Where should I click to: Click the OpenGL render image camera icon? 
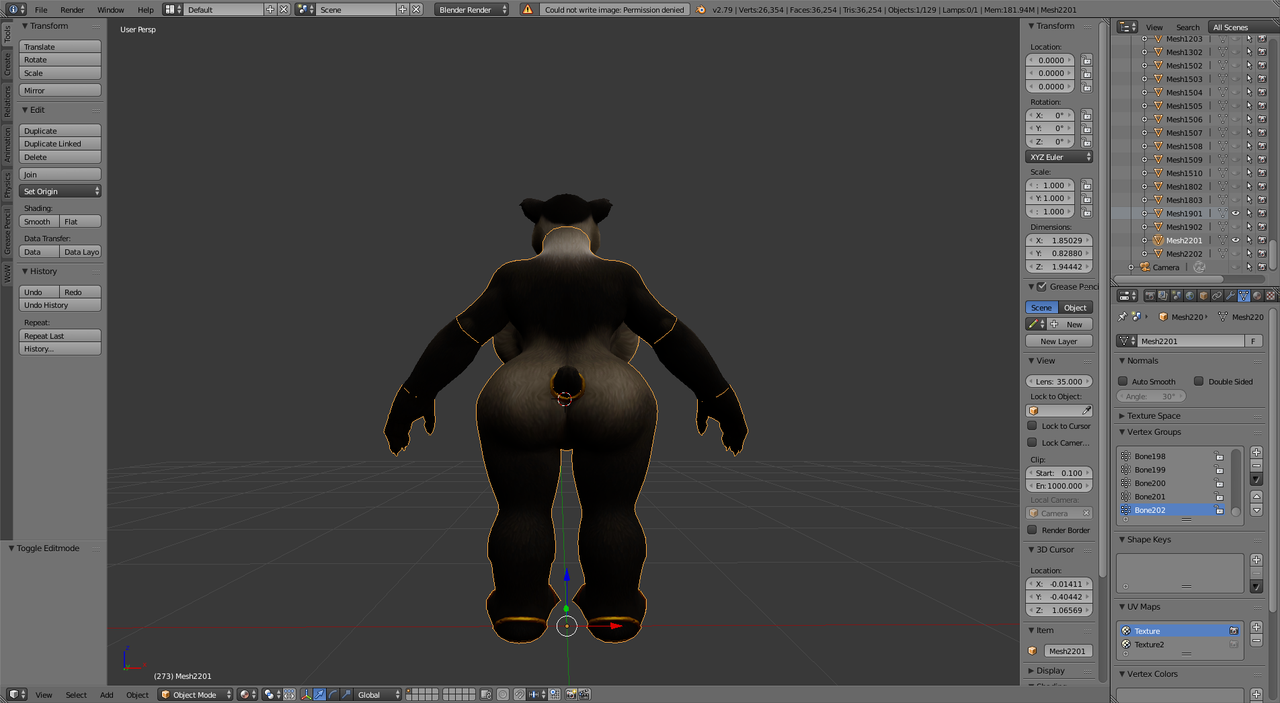tap(571, 694)
